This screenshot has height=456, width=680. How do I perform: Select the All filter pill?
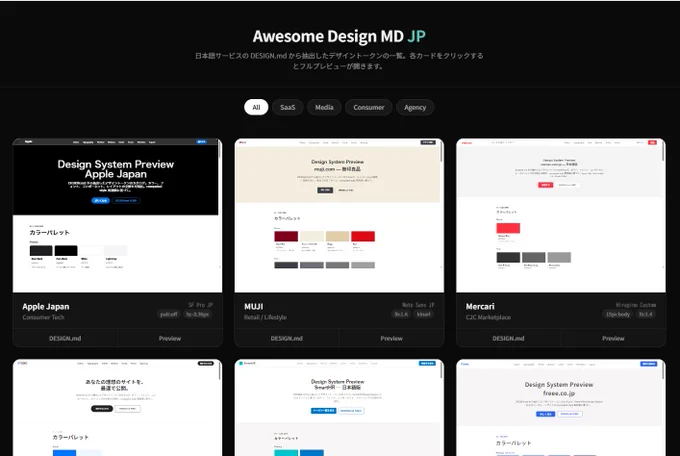[256, 107]
